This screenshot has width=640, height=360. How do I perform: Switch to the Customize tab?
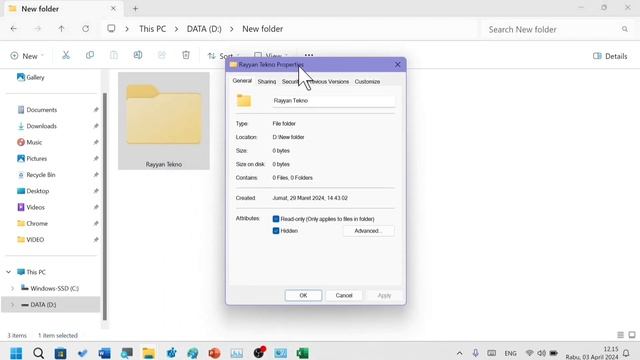[367, 82]
